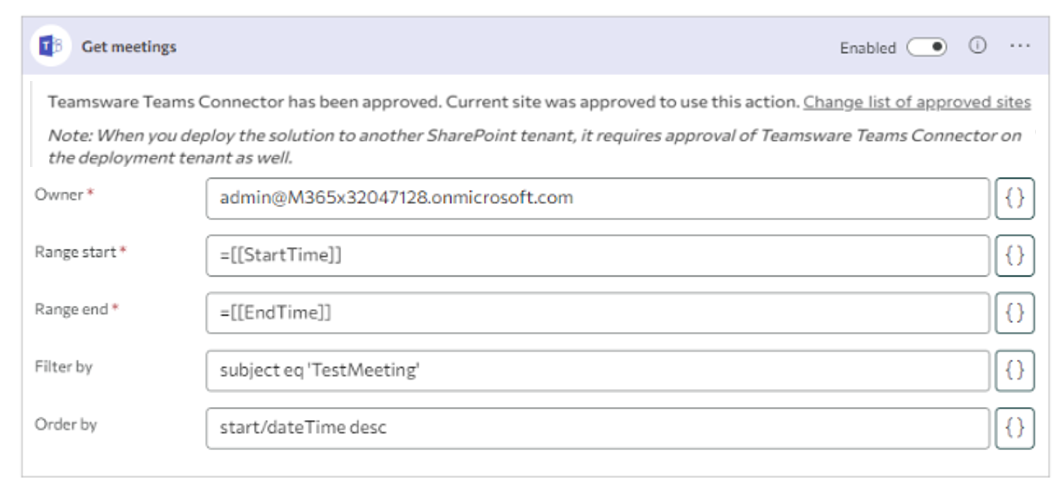This screenshot has height=478, width=1063.
Task: Click the Filter by field label
Action: [64, 367]
